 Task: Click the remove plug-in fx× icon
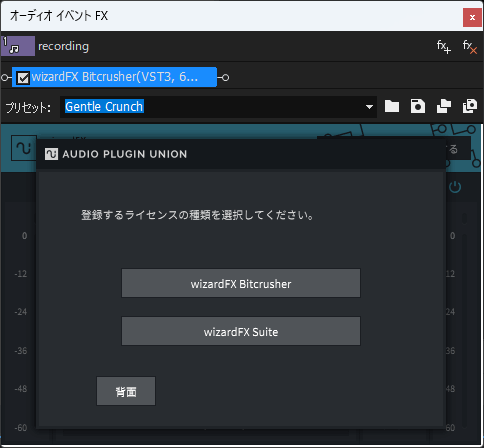[x=470, y=47]
